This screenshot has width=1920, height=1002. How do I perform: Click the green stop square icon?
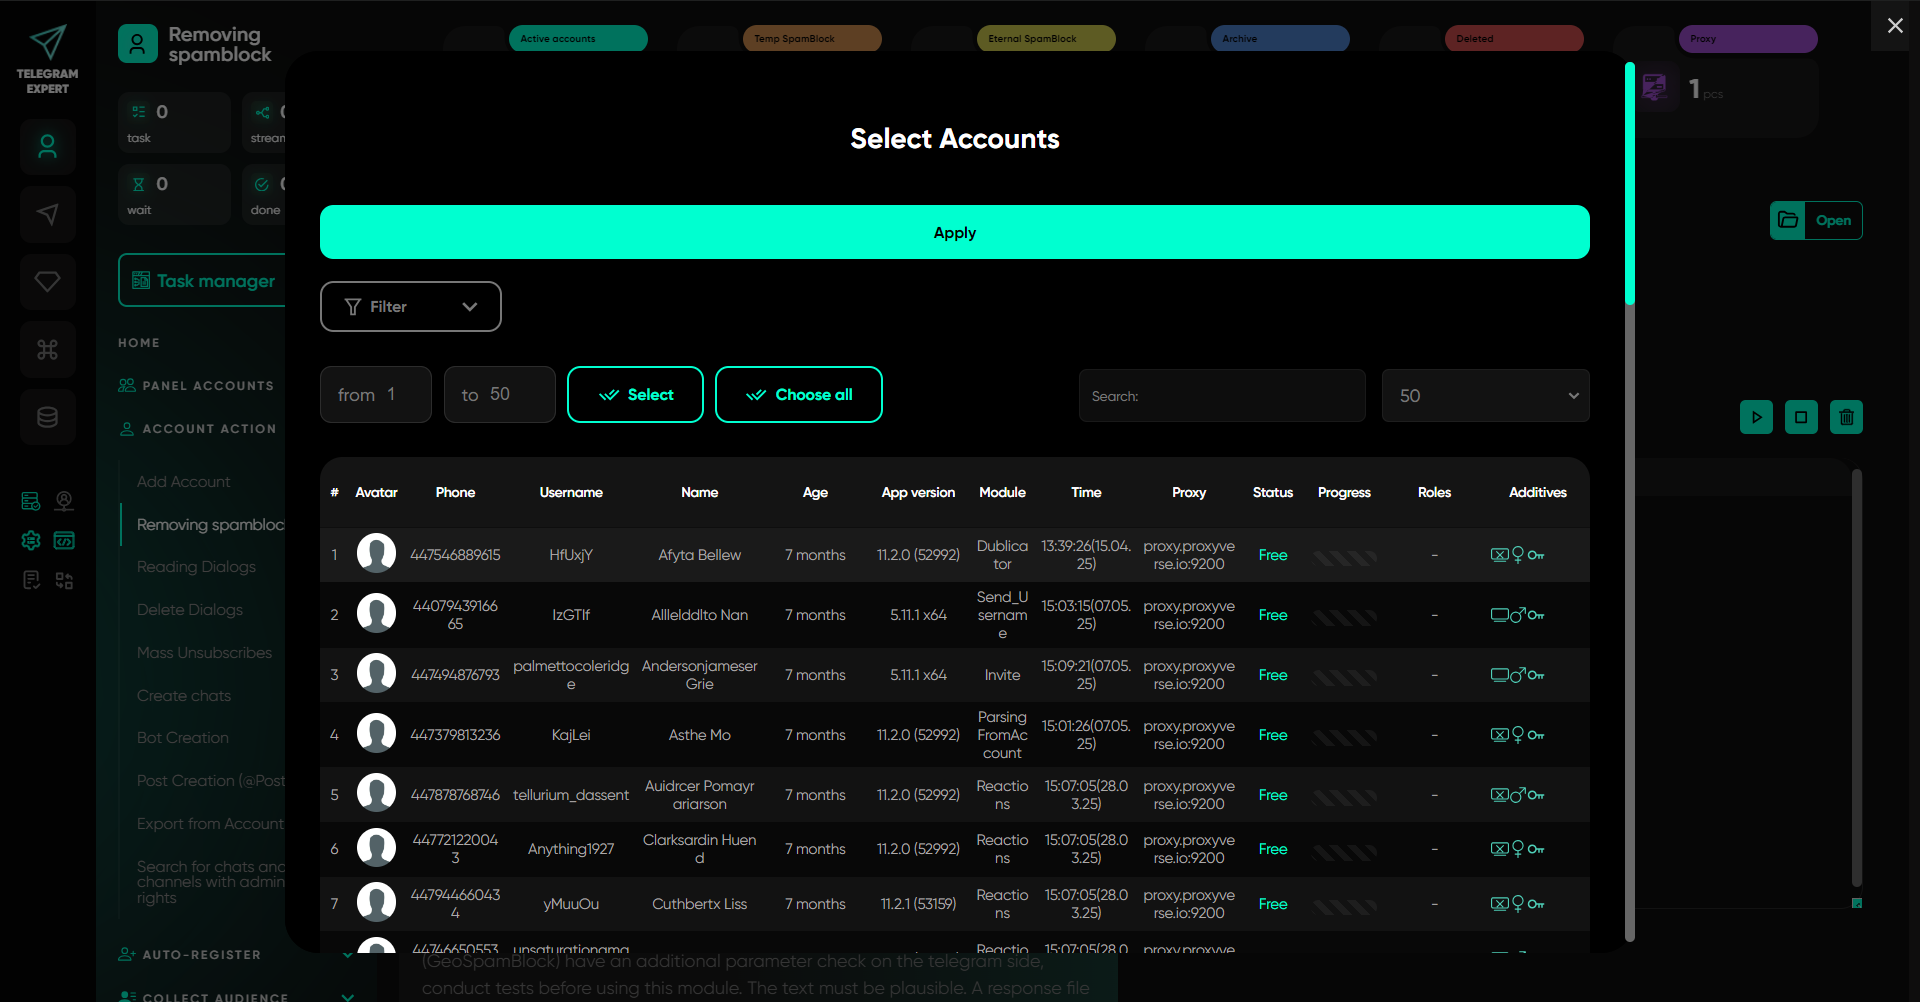click(1801, 417)
